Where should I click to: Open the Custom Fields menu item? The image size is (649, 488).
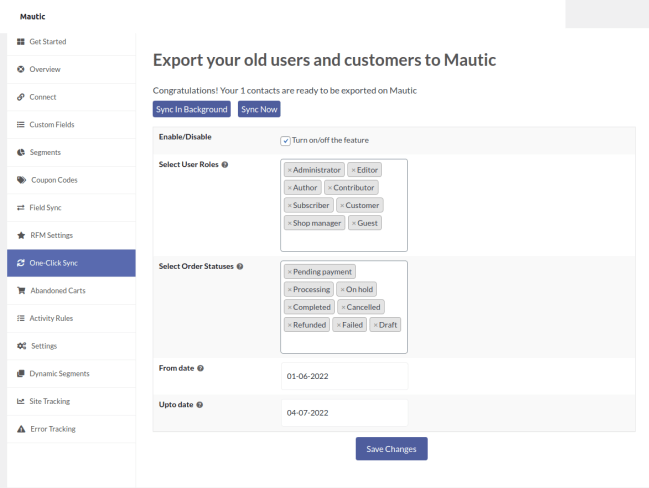coord(51,125)
